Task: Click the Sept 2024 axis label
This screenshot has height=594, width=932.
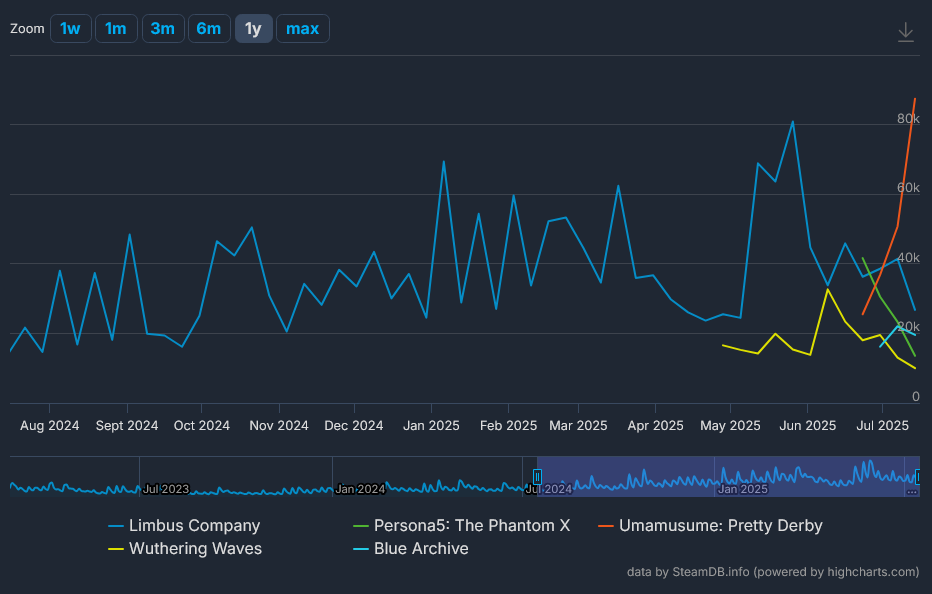Action: [x=127, y=426]
